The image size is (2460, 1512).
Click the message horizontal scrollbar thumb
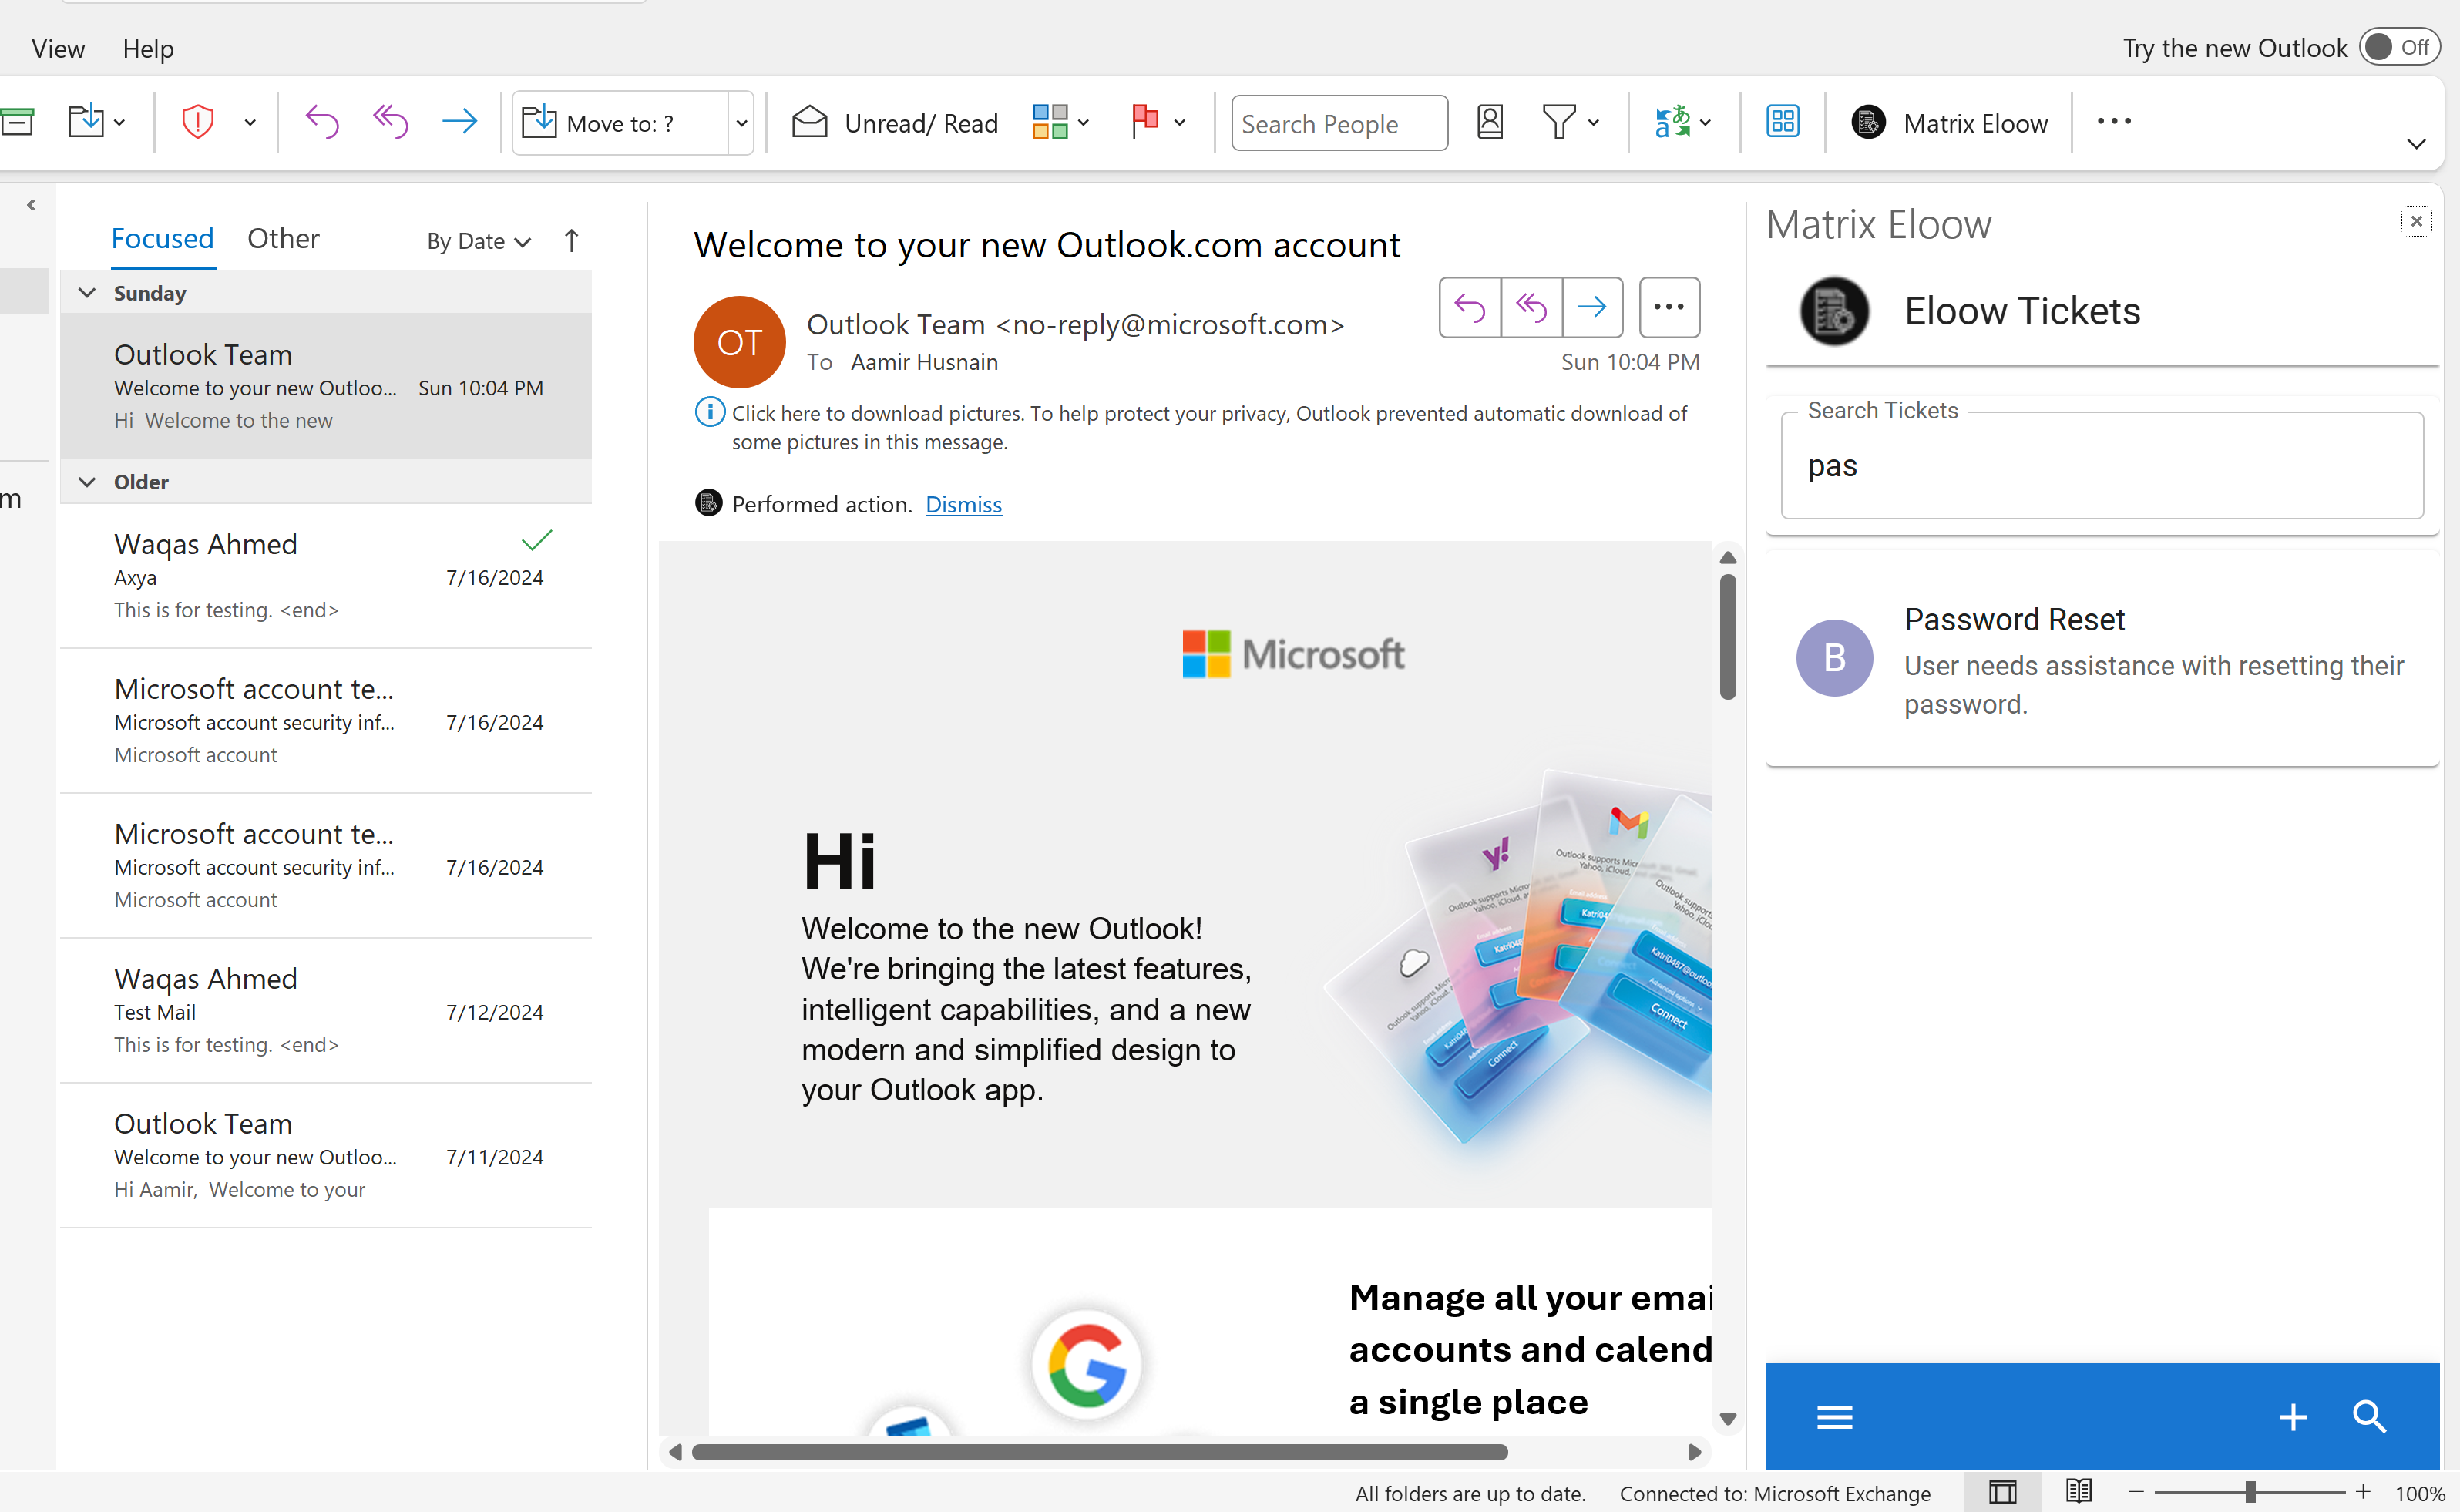[x=1099, y=1452]
